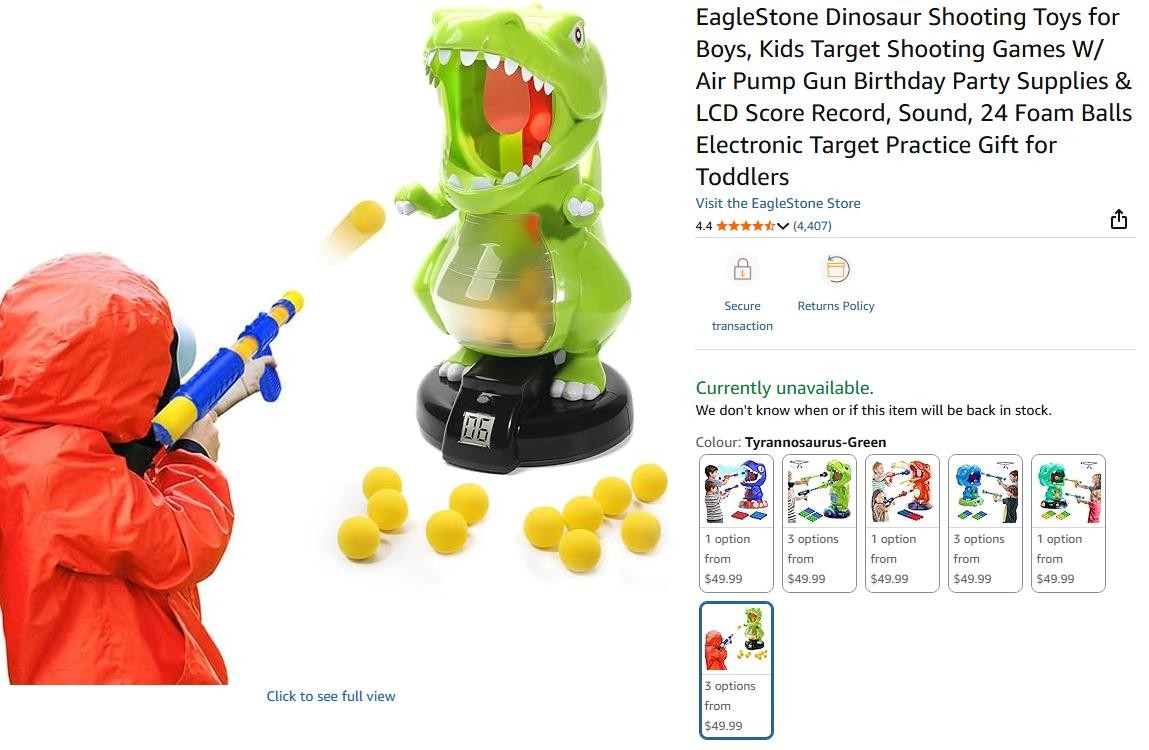Viewport: 1149px width, 750px height.
Task: Click the main dinosaur product image
Action: click(333, 345)
